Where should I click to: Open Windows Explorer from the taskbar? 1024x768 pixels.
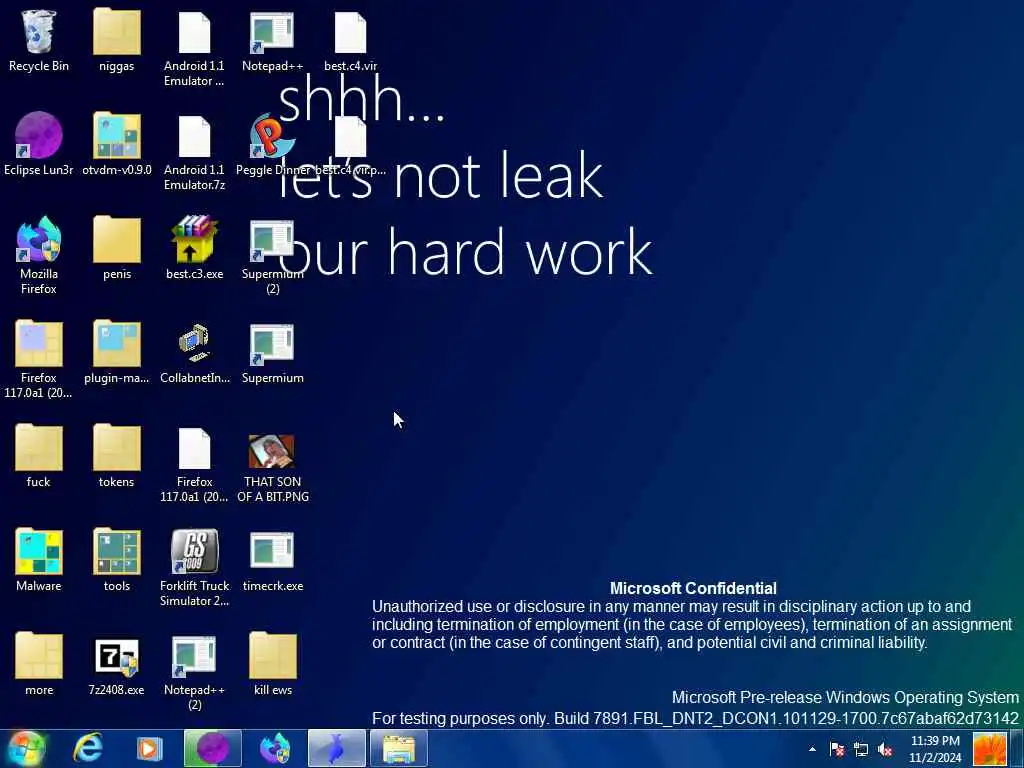tap(398, 748)
